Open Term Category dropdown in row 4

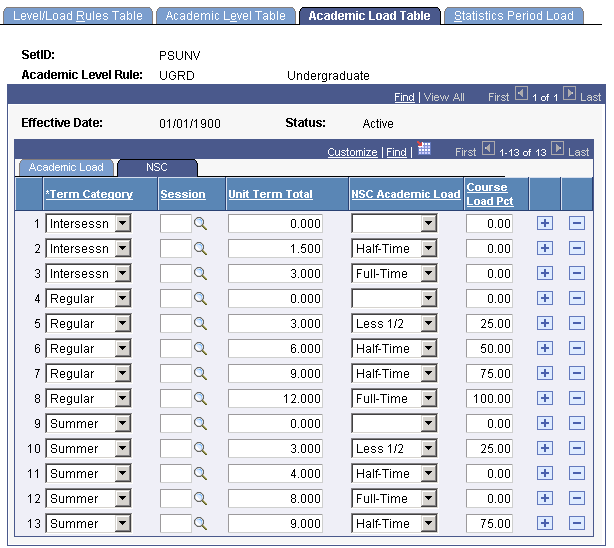(123, 298)
